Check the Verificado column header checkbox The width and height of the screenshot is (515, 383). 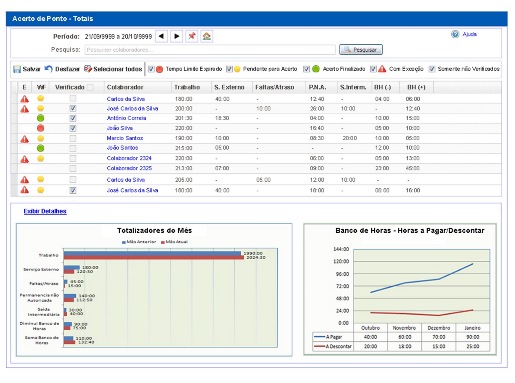pyautogui.click(x=90, y=87)
